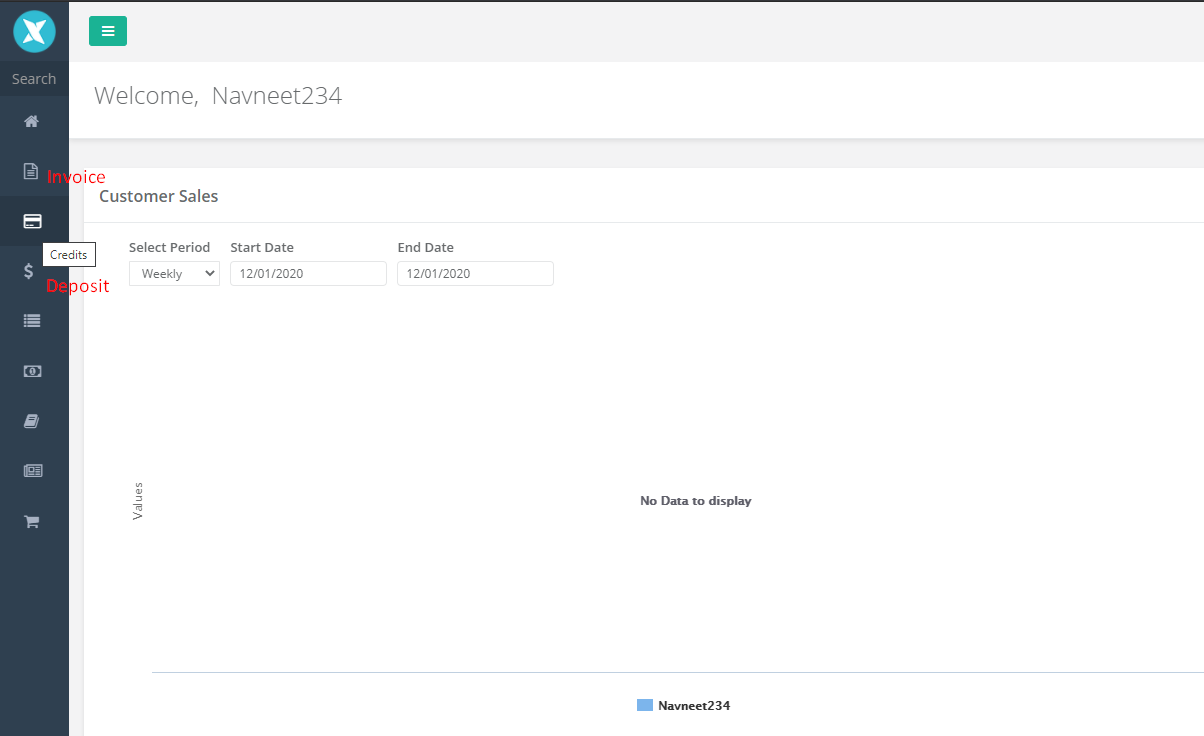
Task: Go to the Home dashboard icon
Action: point(32,122)
